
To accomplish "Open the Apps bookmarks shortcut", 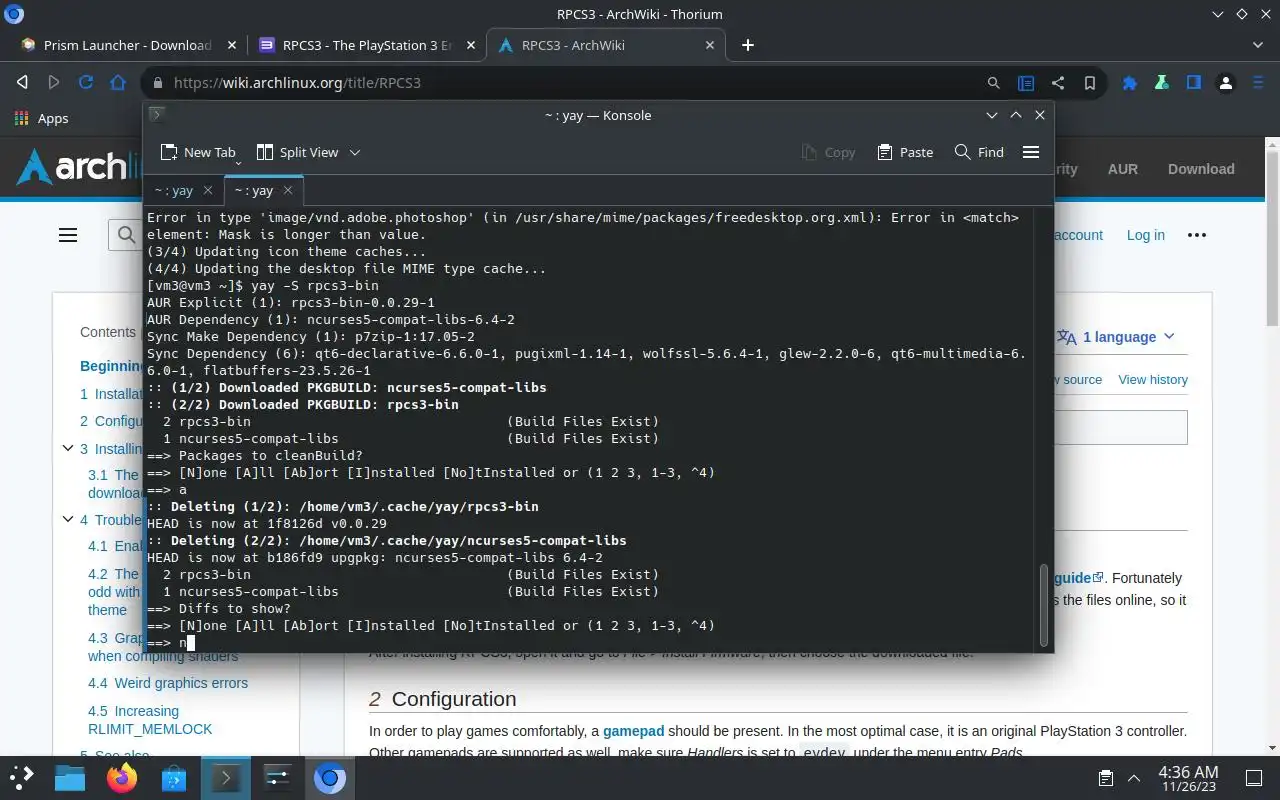I will coord(41,118).
